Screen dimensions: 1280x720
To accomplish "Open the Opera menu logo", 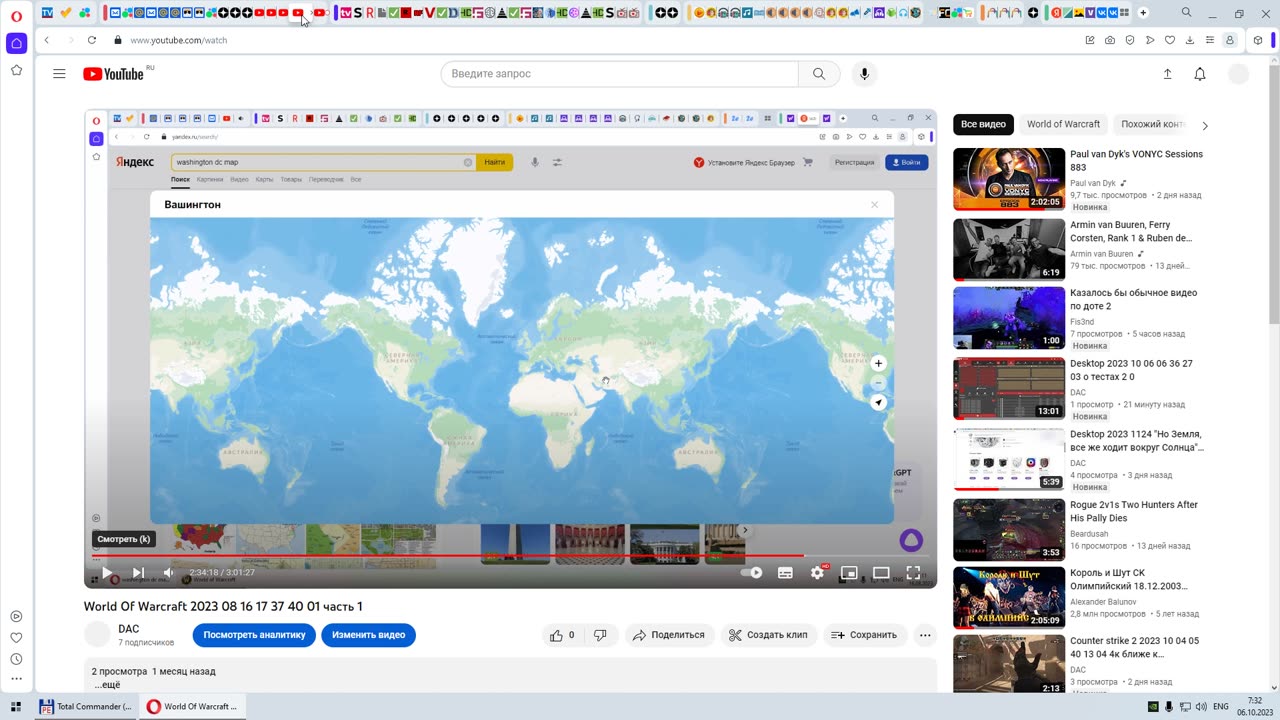I will pos(17,15).
